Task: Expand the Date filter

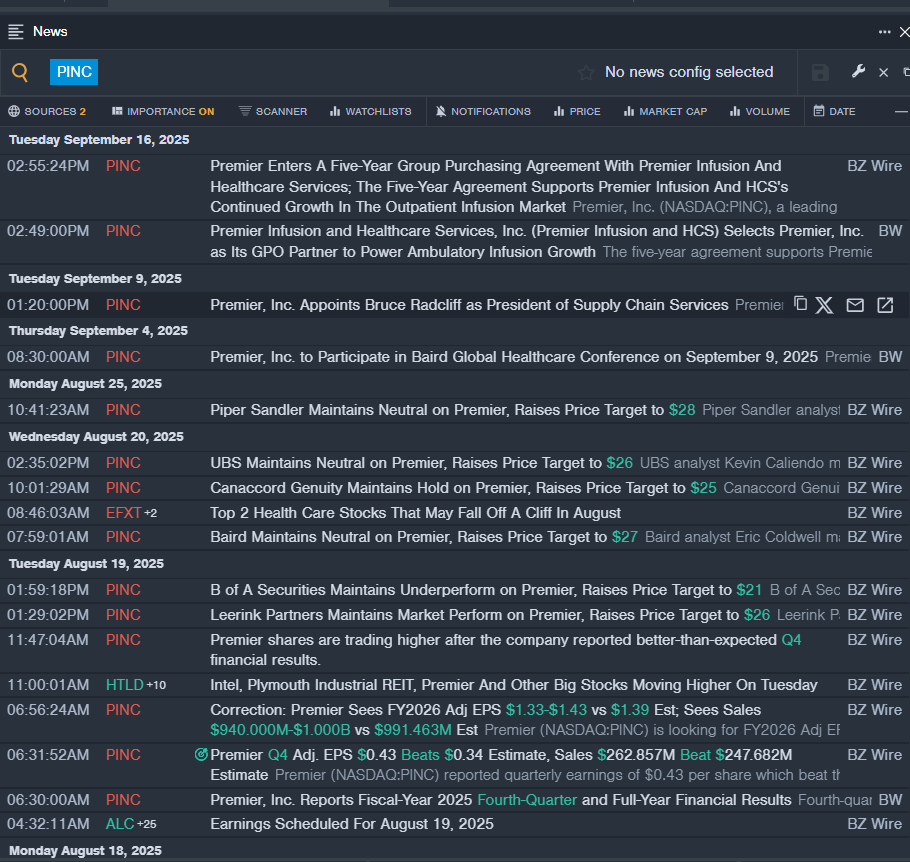Action: pos(834,111)
